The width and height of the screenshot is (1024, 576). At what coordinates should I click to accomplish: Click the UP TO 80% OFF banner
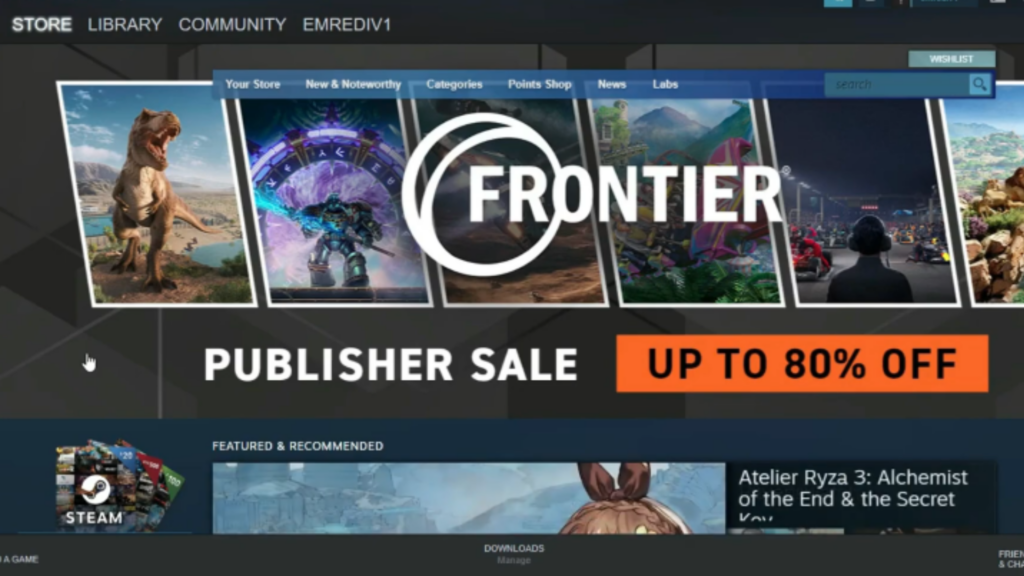pyautogui.click(x=802, y=364)
